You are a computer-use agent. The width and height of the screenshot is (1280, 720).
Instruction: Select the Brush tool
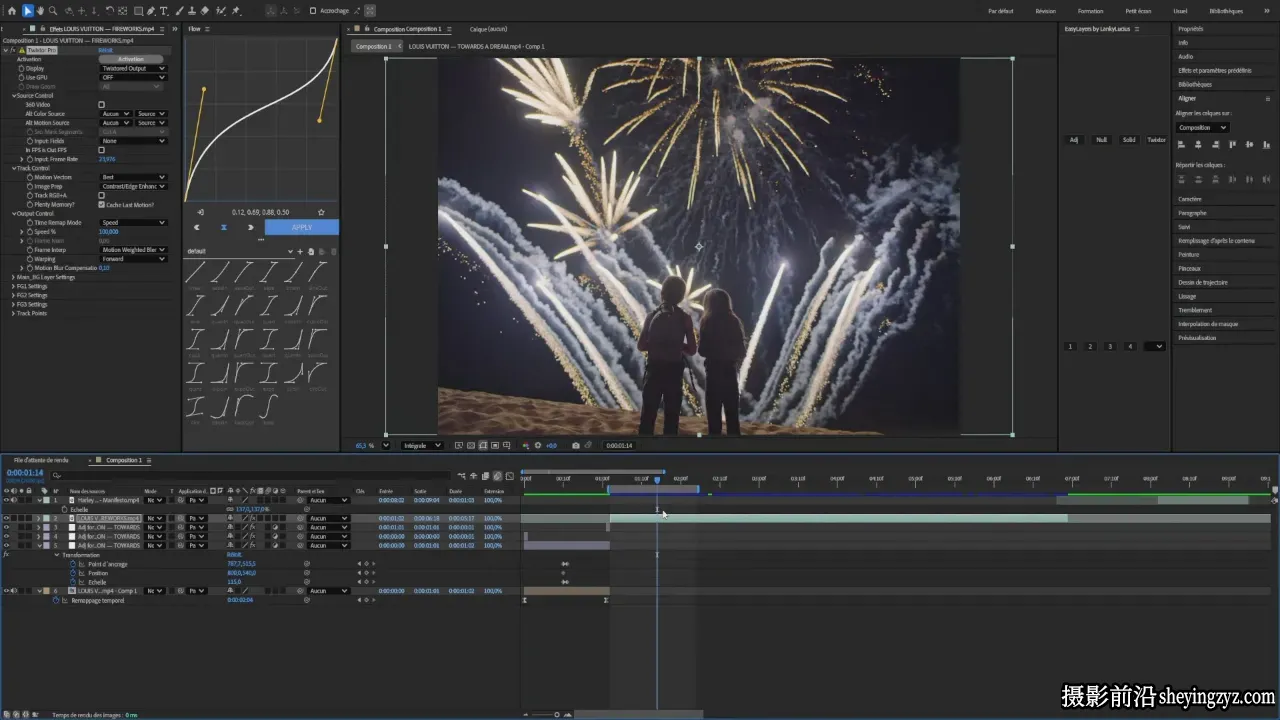click(x=179, y=11)
